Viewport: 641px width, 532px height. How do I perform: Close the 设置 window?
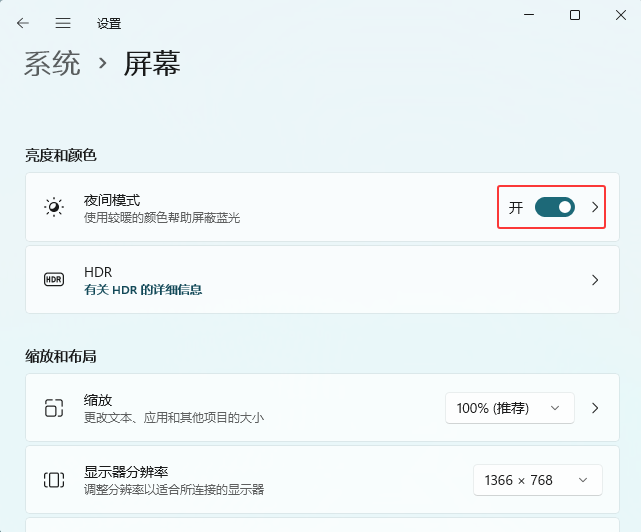point(620,15)
